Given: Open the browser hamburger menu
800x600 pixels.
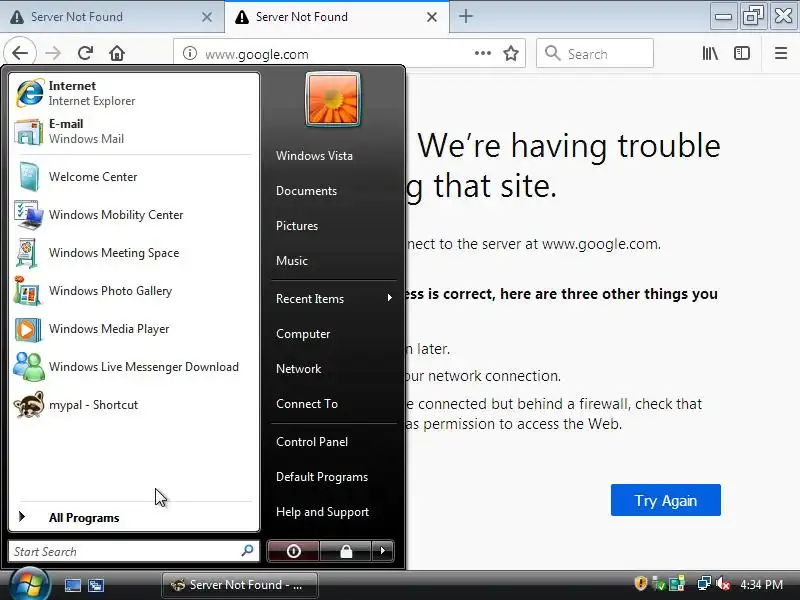Looking at the screenshot, I should pos(781,53).
